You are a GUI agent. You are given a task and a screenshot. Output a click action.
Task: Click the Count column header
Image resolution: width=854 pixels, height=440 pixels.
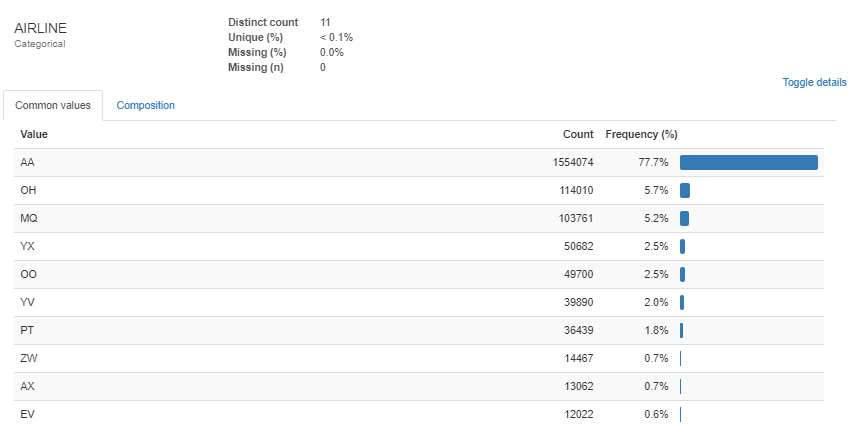578,134
